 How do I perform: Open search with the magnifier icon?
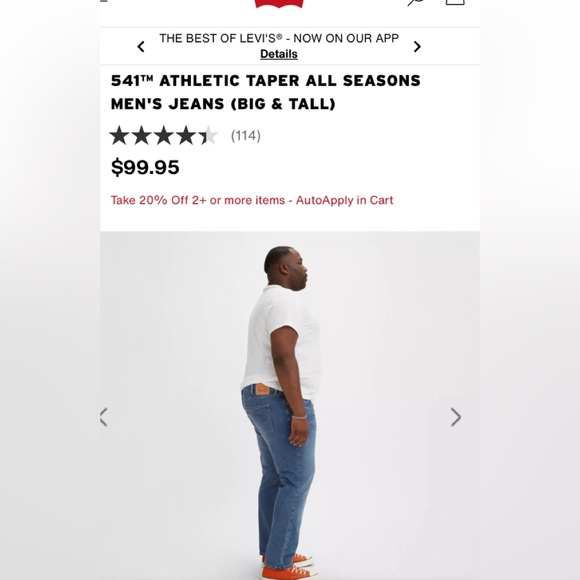point(415,3)
